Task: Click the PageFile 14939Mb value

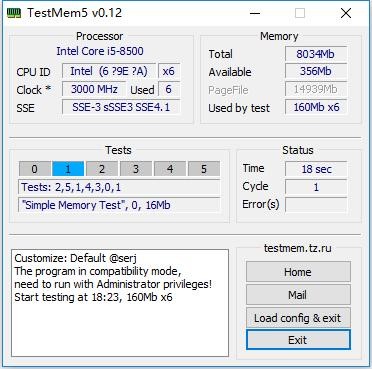Action: coord(316,89)
